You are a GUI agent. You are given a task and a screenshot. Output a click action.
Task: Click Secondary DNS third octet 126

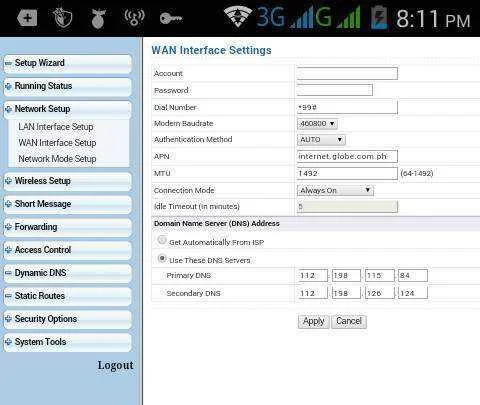(x=379, y=293)
